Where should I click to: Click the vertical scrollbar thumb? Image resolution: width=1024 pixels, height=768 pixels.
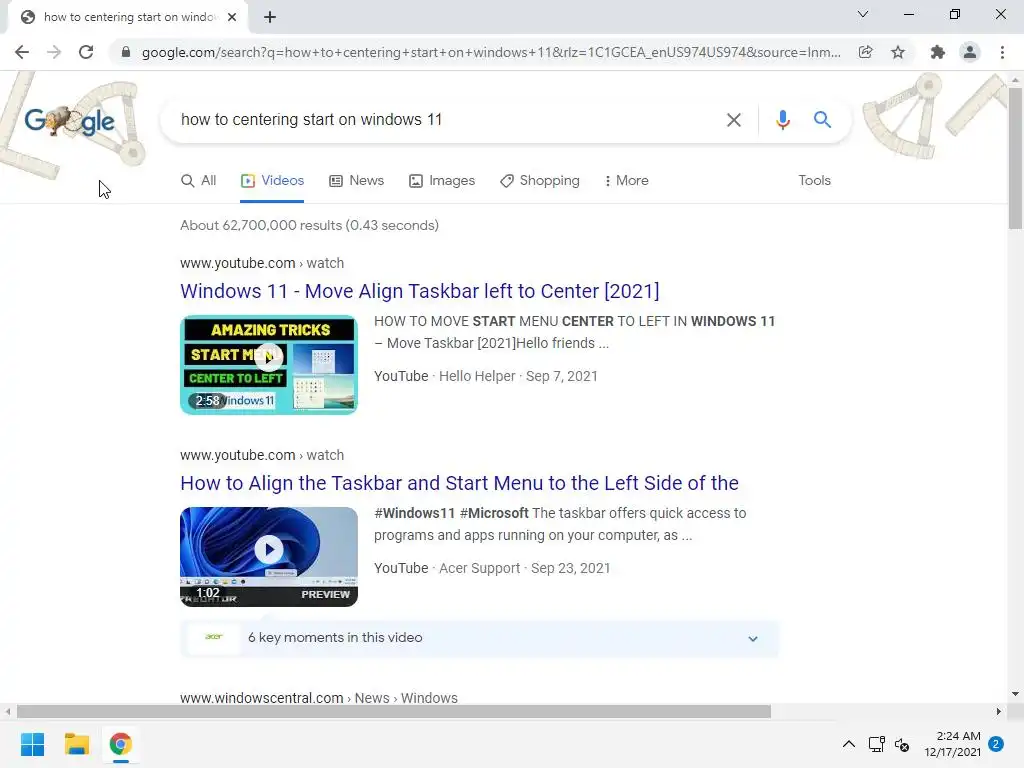1015,159
